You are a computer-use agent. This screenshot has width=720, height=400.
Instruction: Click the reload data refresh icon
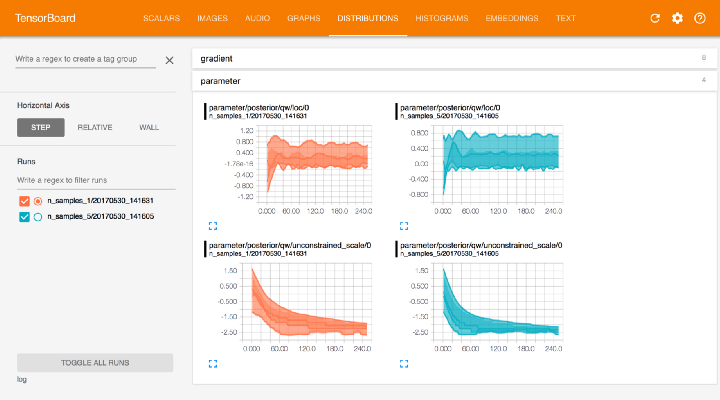(655, 18)
